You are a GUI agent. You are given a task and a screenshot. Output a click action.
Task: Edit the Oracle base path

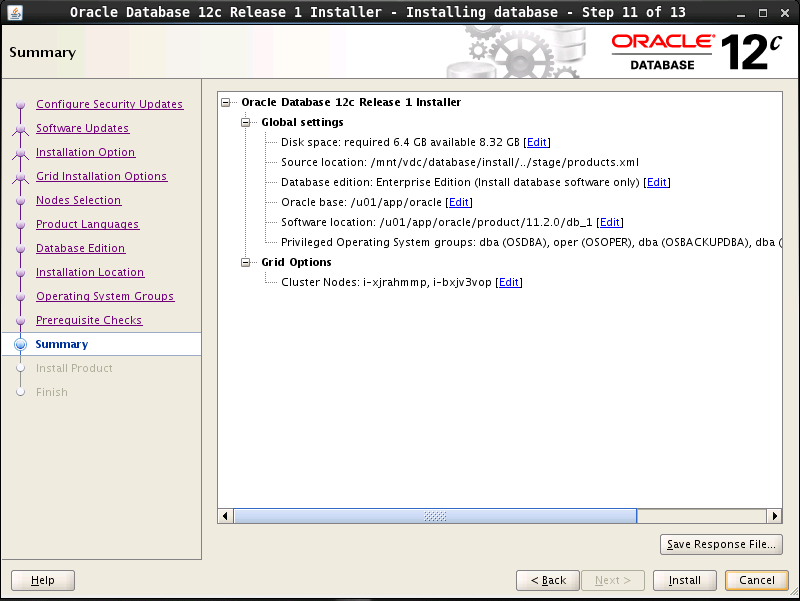pos(459,202)
